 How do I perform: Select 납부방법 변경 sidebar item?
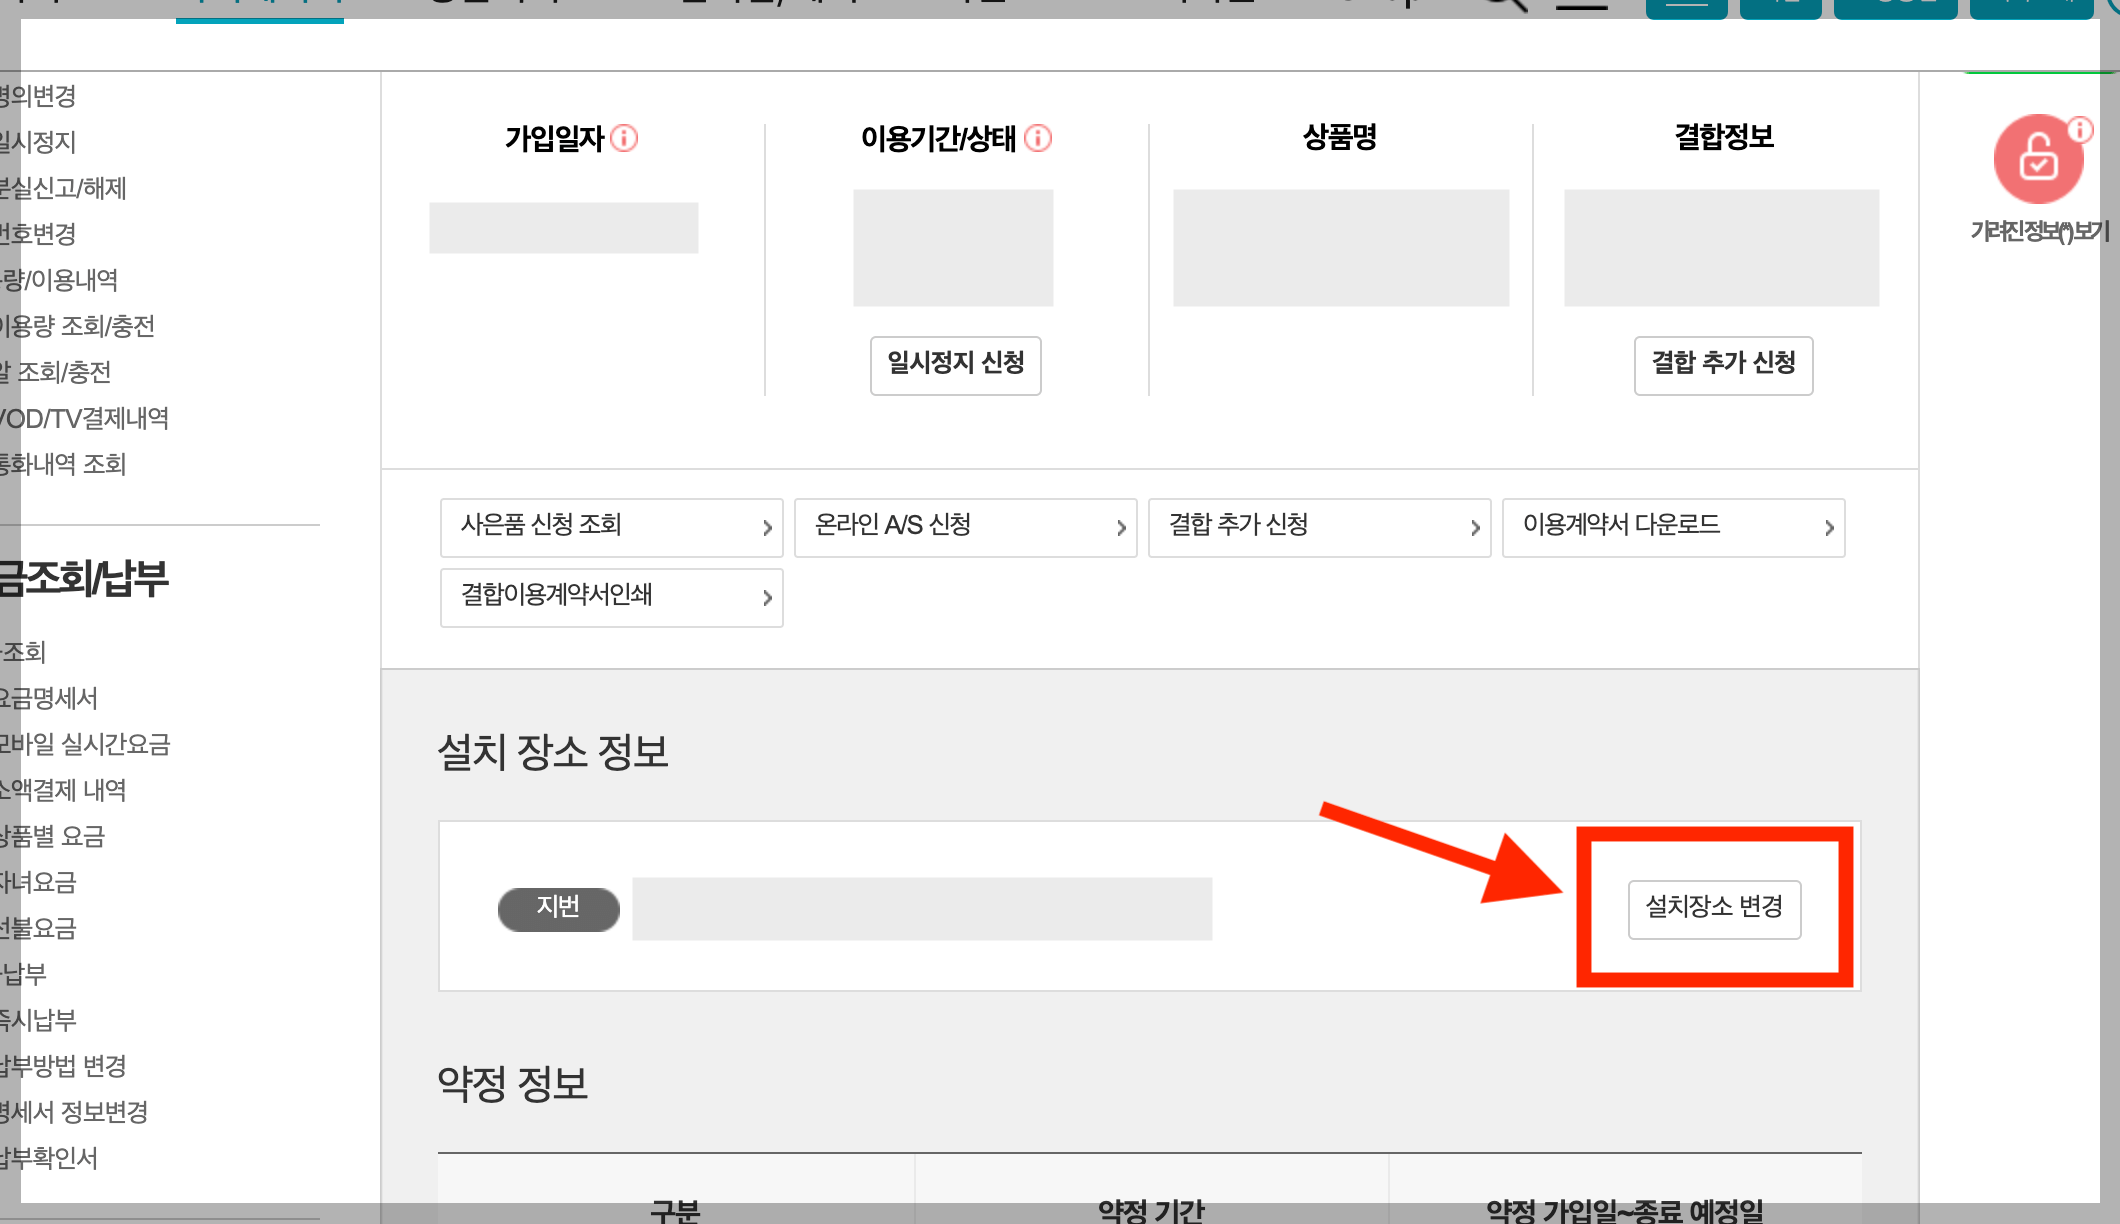pyautogui.click(x=63, y=1066)
